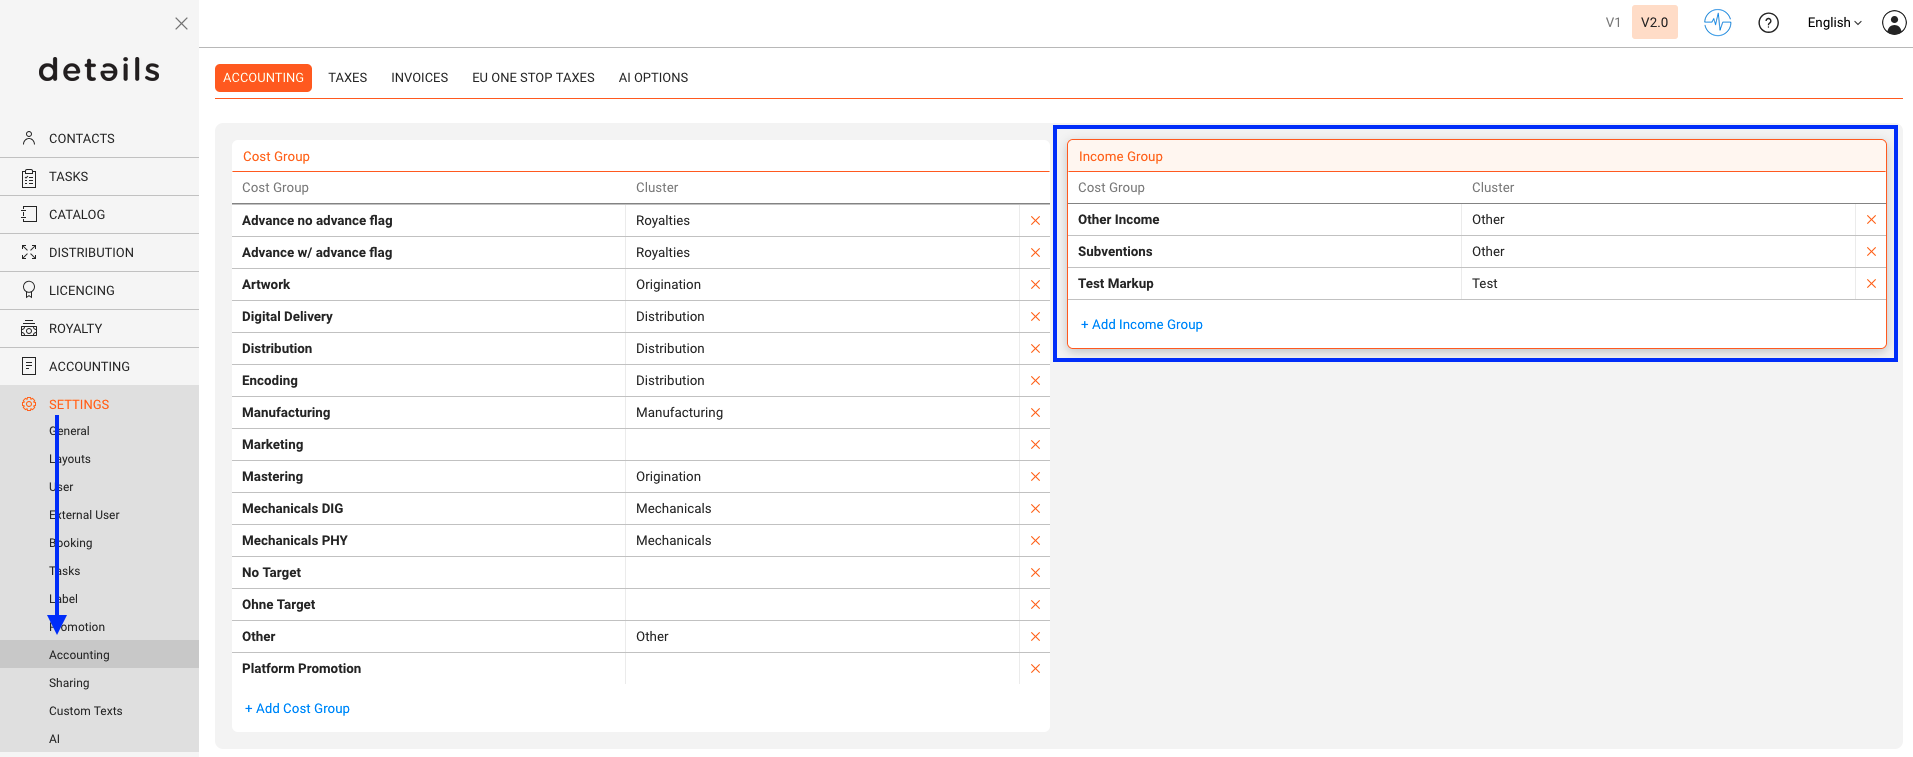
Task: Click the Add Cost Group link
Action: click(x=297, y=708)
